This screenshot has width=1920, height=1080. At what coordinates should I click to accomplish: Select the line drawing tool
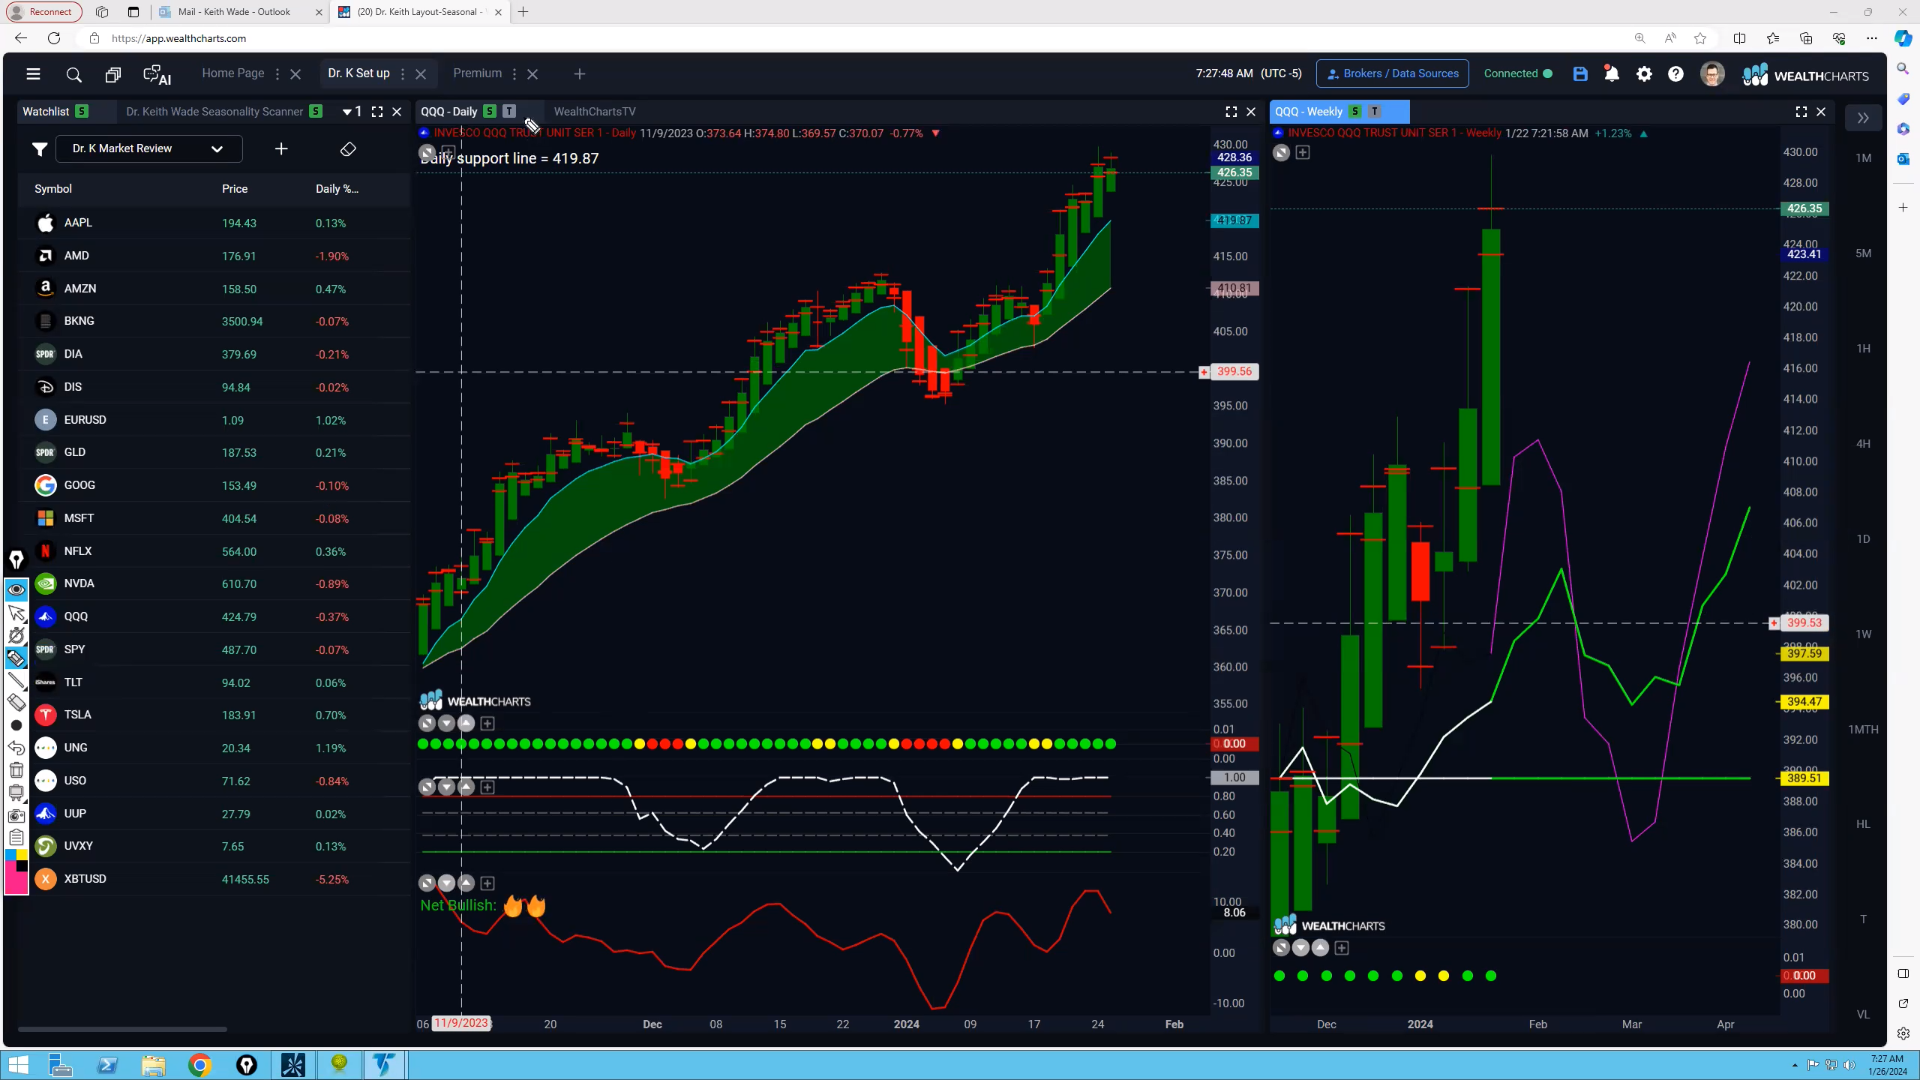(16, 681)
